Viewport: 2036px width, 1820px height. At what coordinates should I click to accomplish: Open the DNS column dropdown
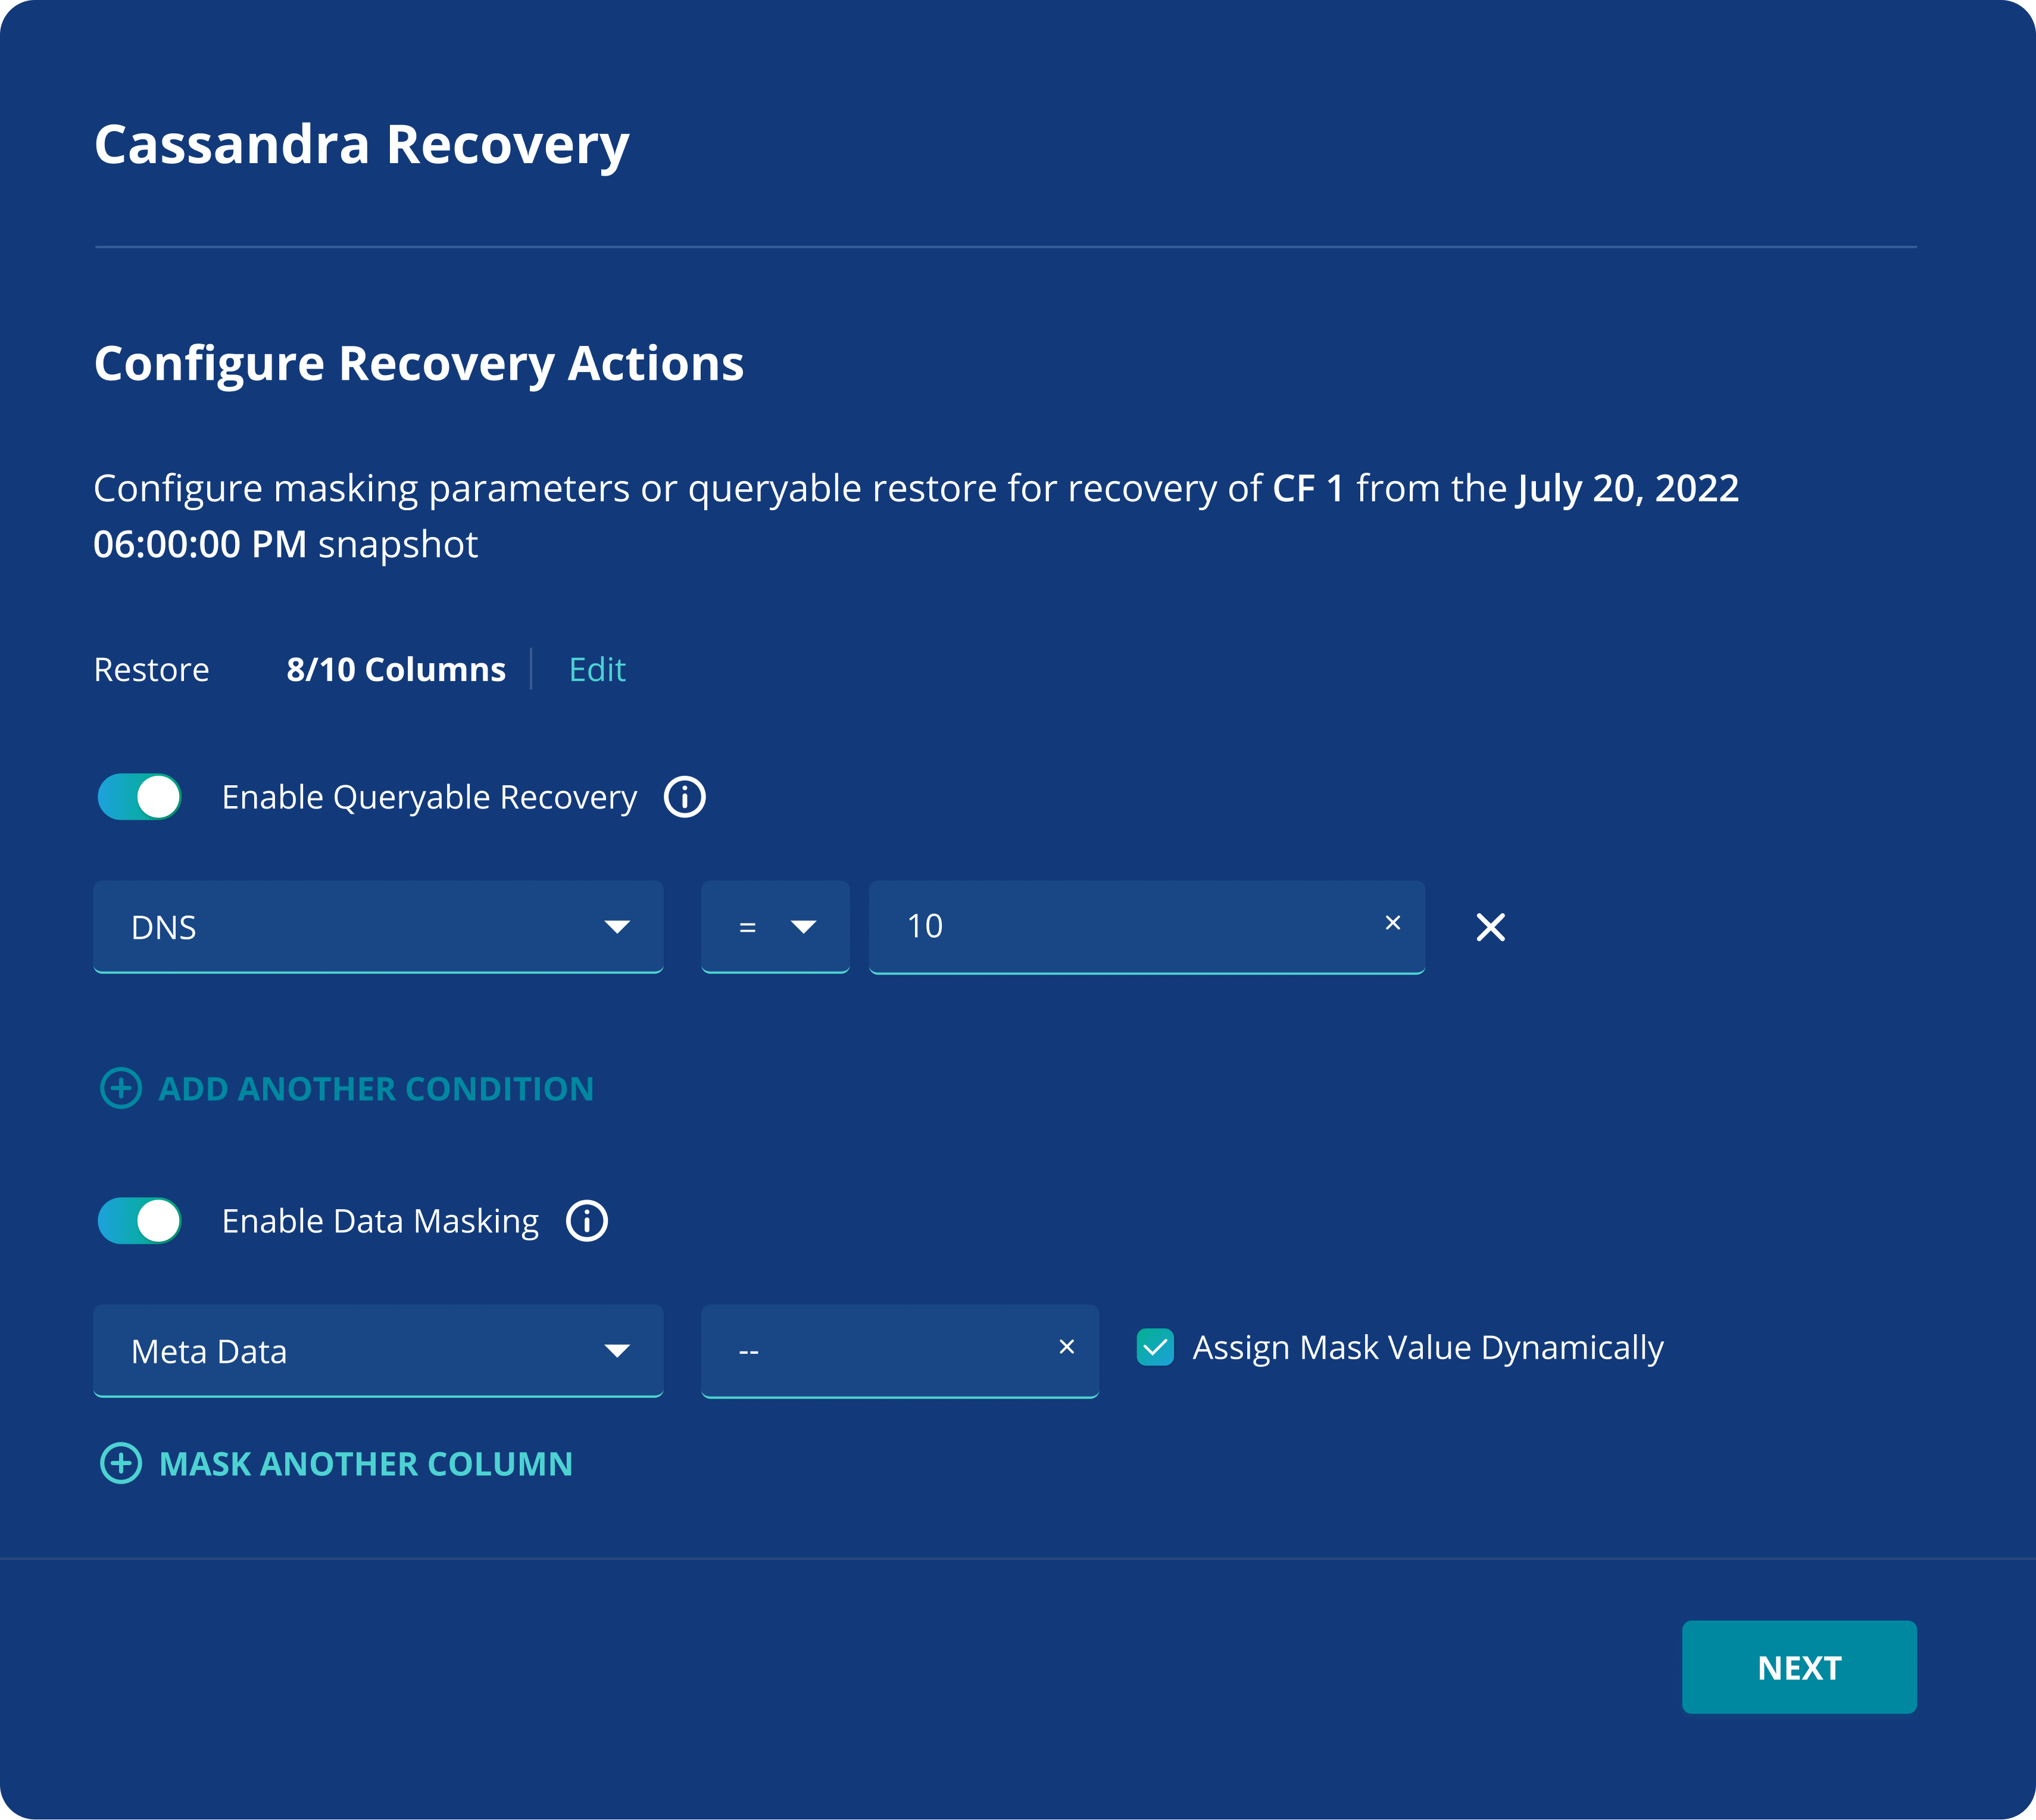click(378, 927)
